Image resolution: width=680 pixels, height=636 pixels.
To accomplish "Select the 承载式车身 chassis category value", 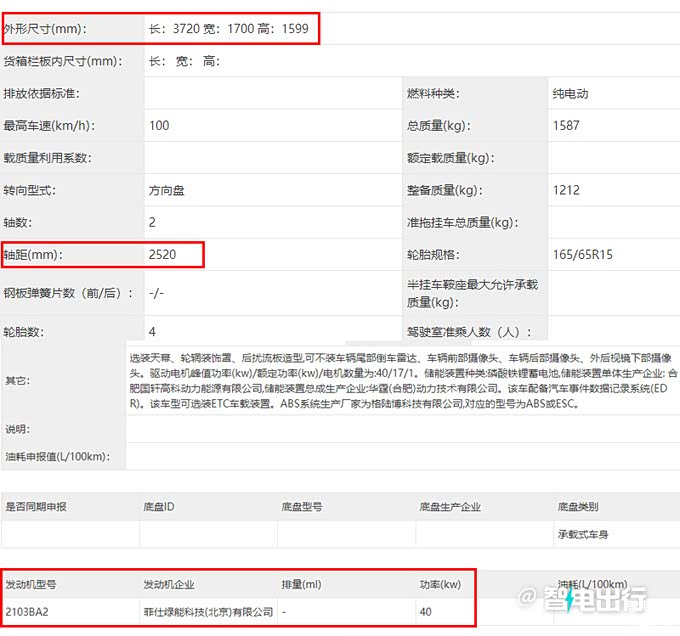I will pyautogui.click(x=583, y=534).
